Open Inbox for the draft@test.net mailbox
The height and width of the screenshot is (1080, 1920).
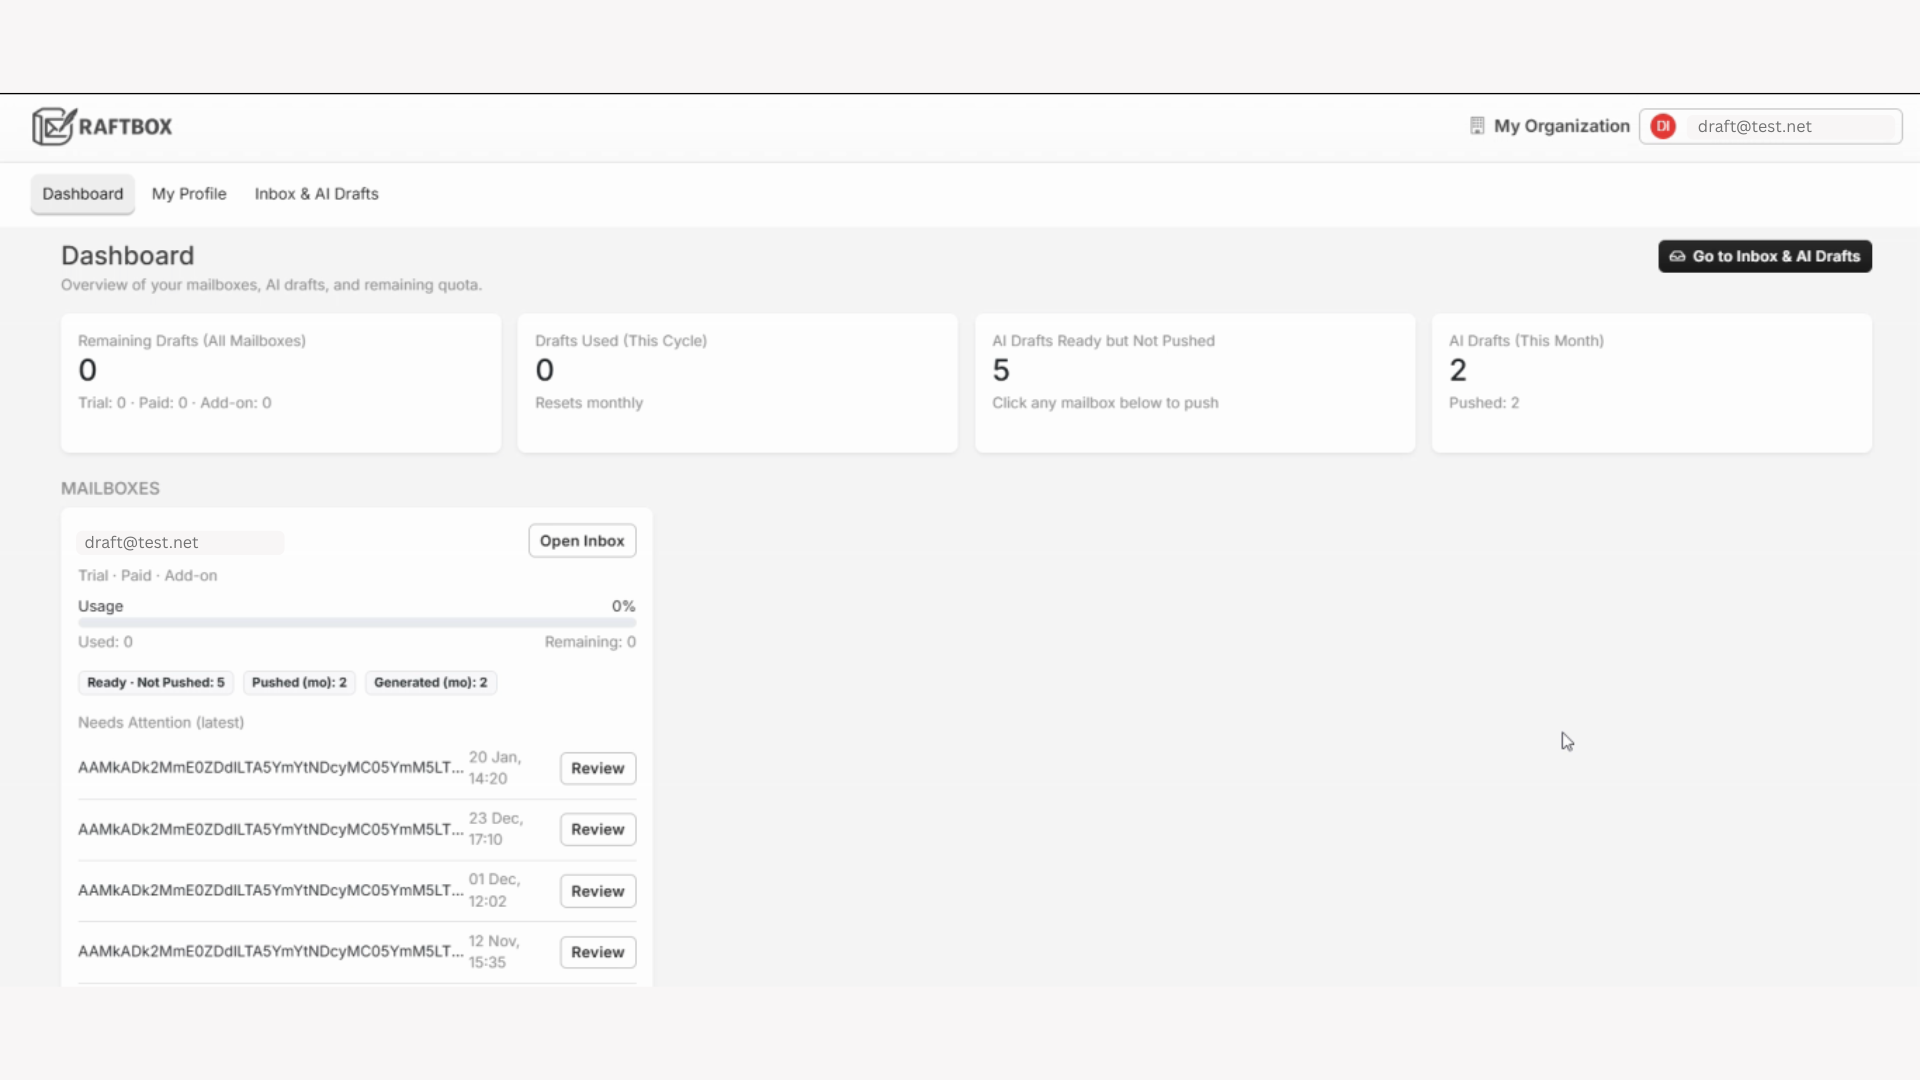pyautogui.click(x=581, y=541)
